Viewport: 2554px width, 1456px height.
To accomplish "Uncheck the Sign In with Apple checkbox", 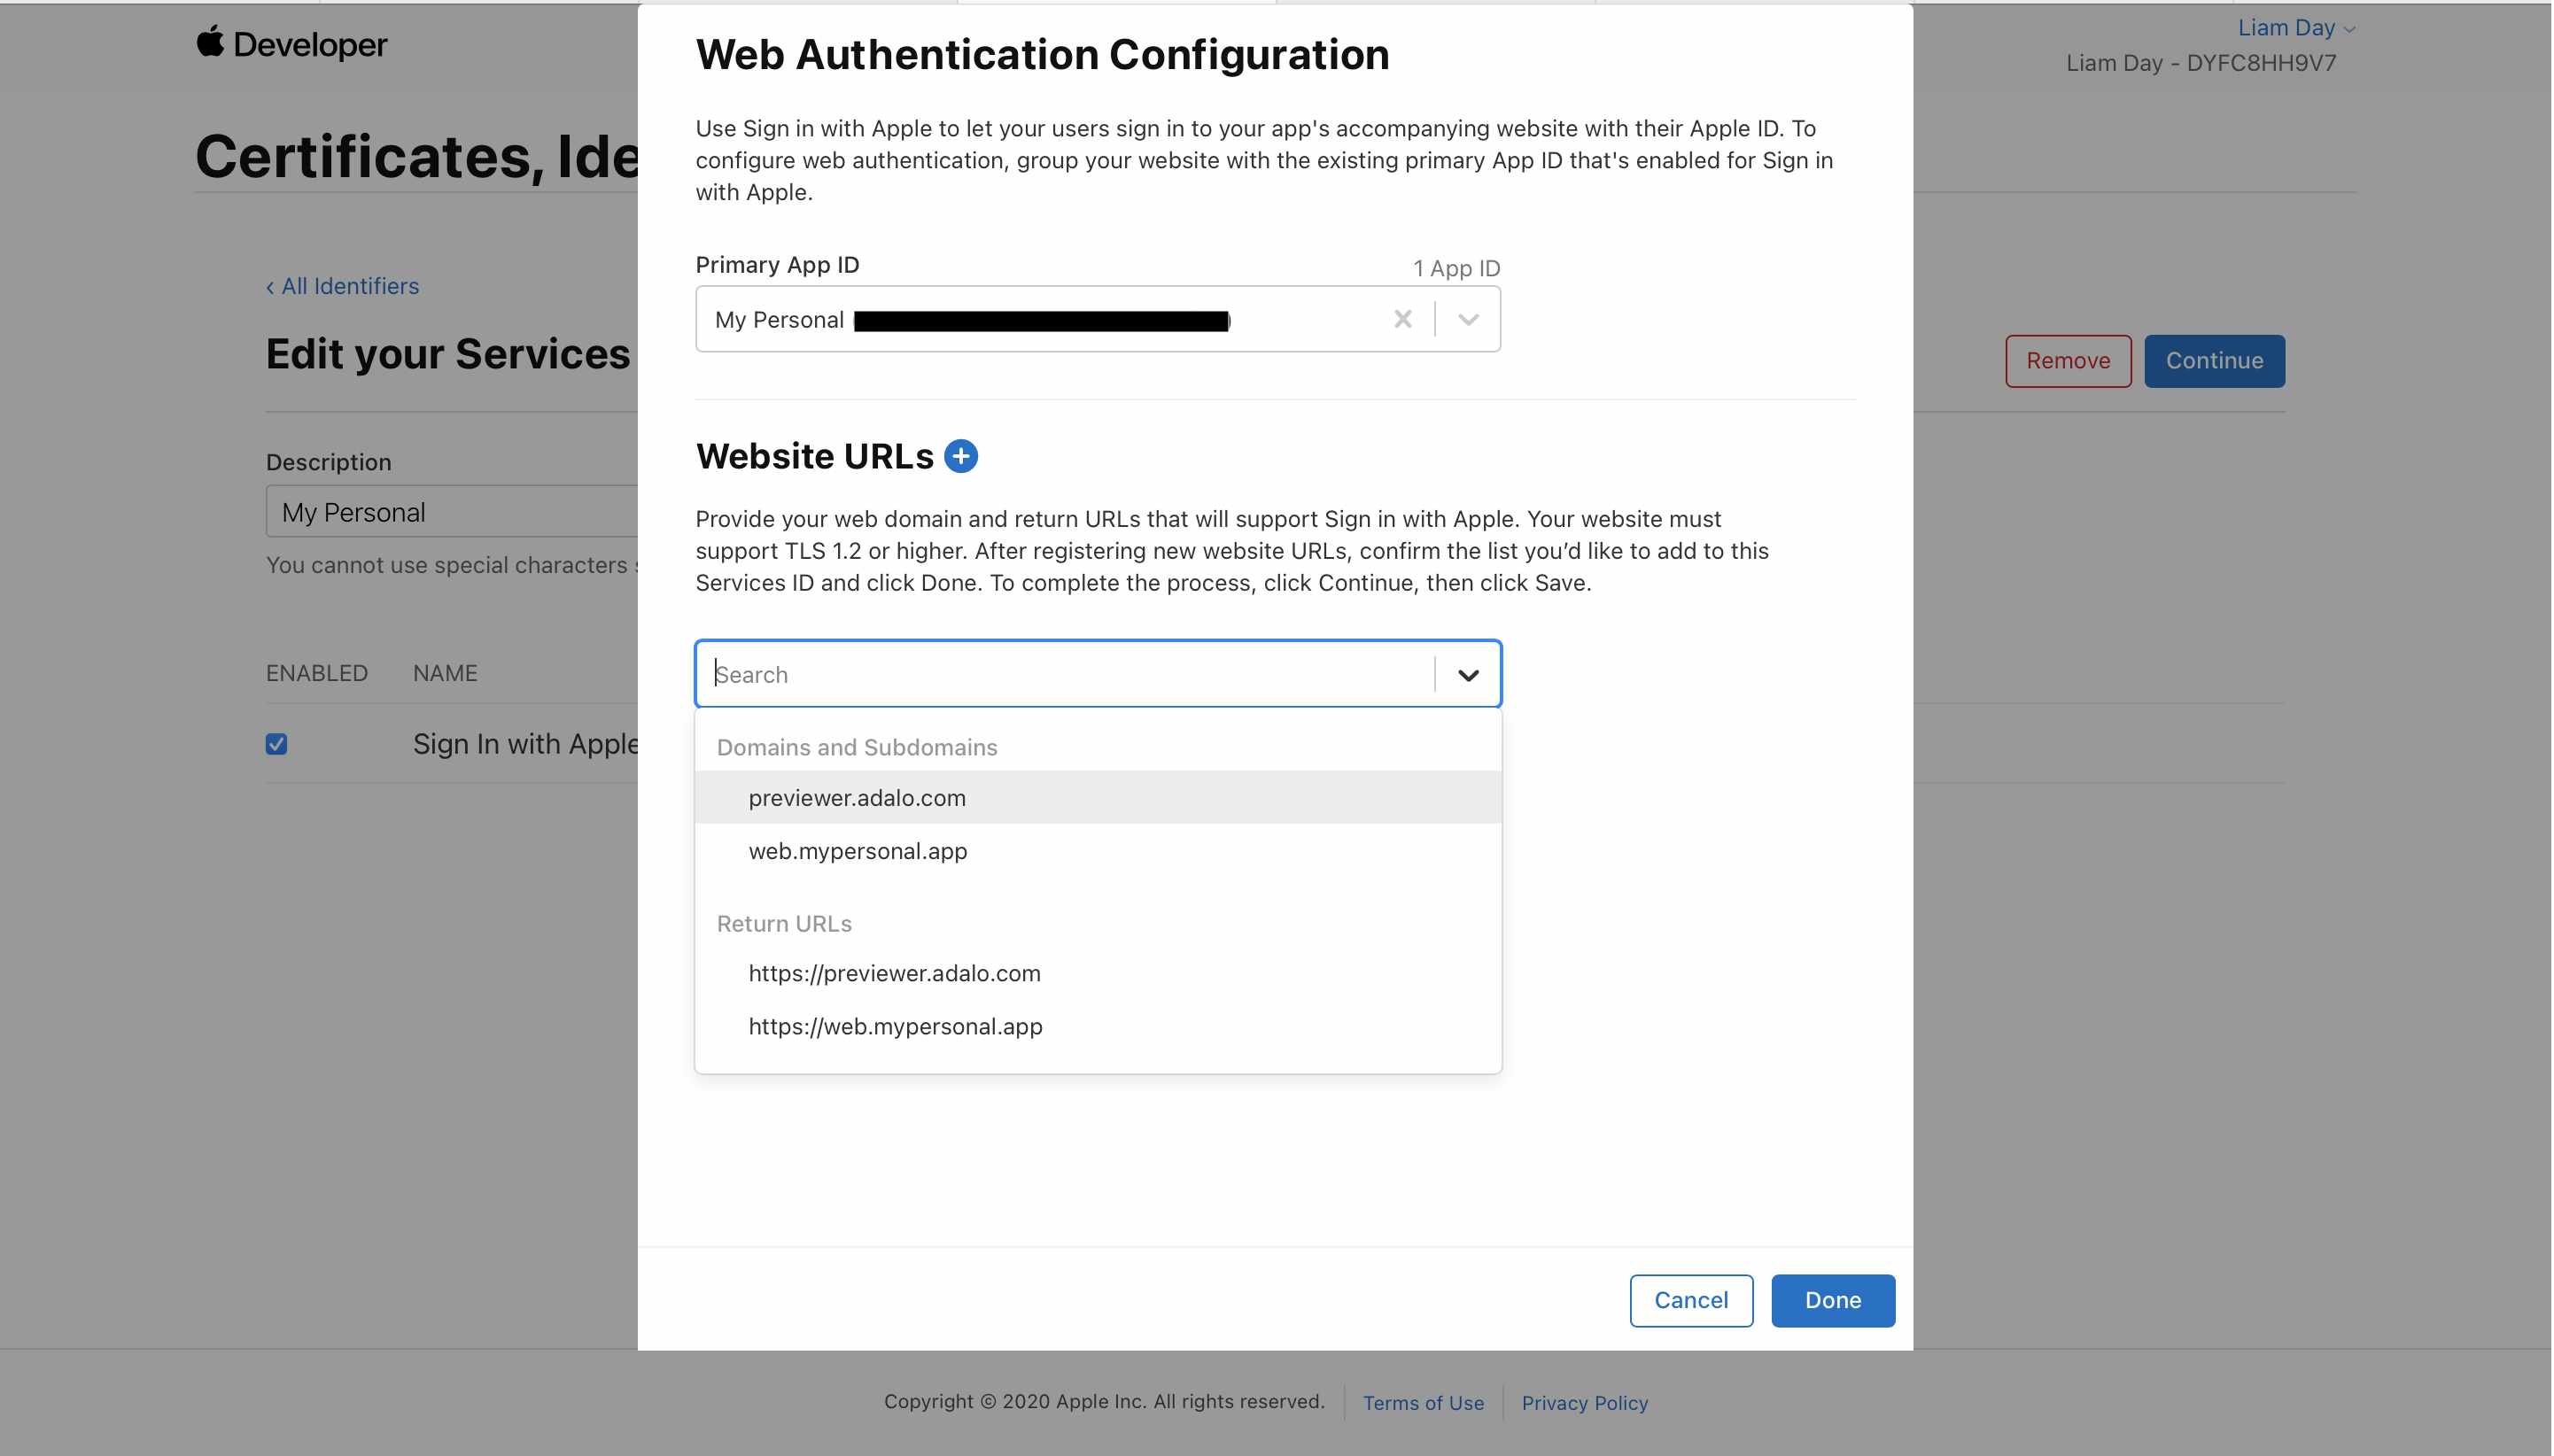I will point(276,744).
